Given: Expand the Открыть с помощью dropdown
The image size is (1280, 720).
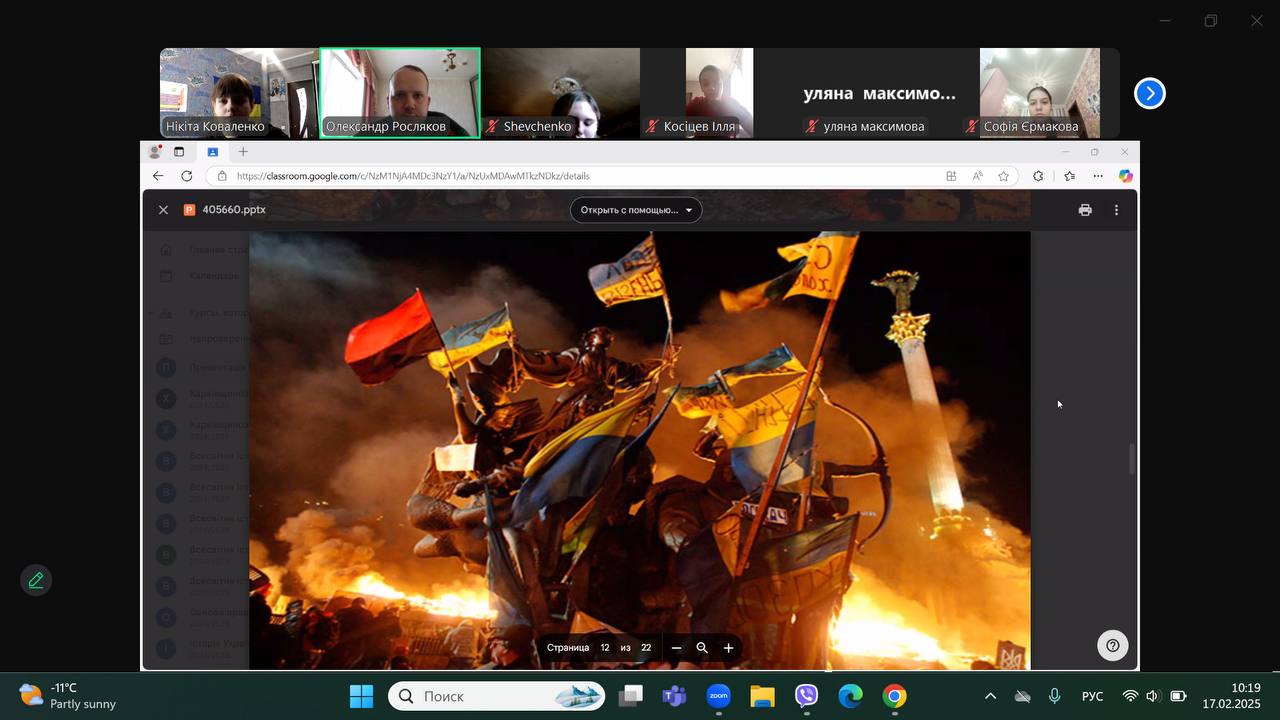Looking at the screenshot, I should tap(636, 210).
